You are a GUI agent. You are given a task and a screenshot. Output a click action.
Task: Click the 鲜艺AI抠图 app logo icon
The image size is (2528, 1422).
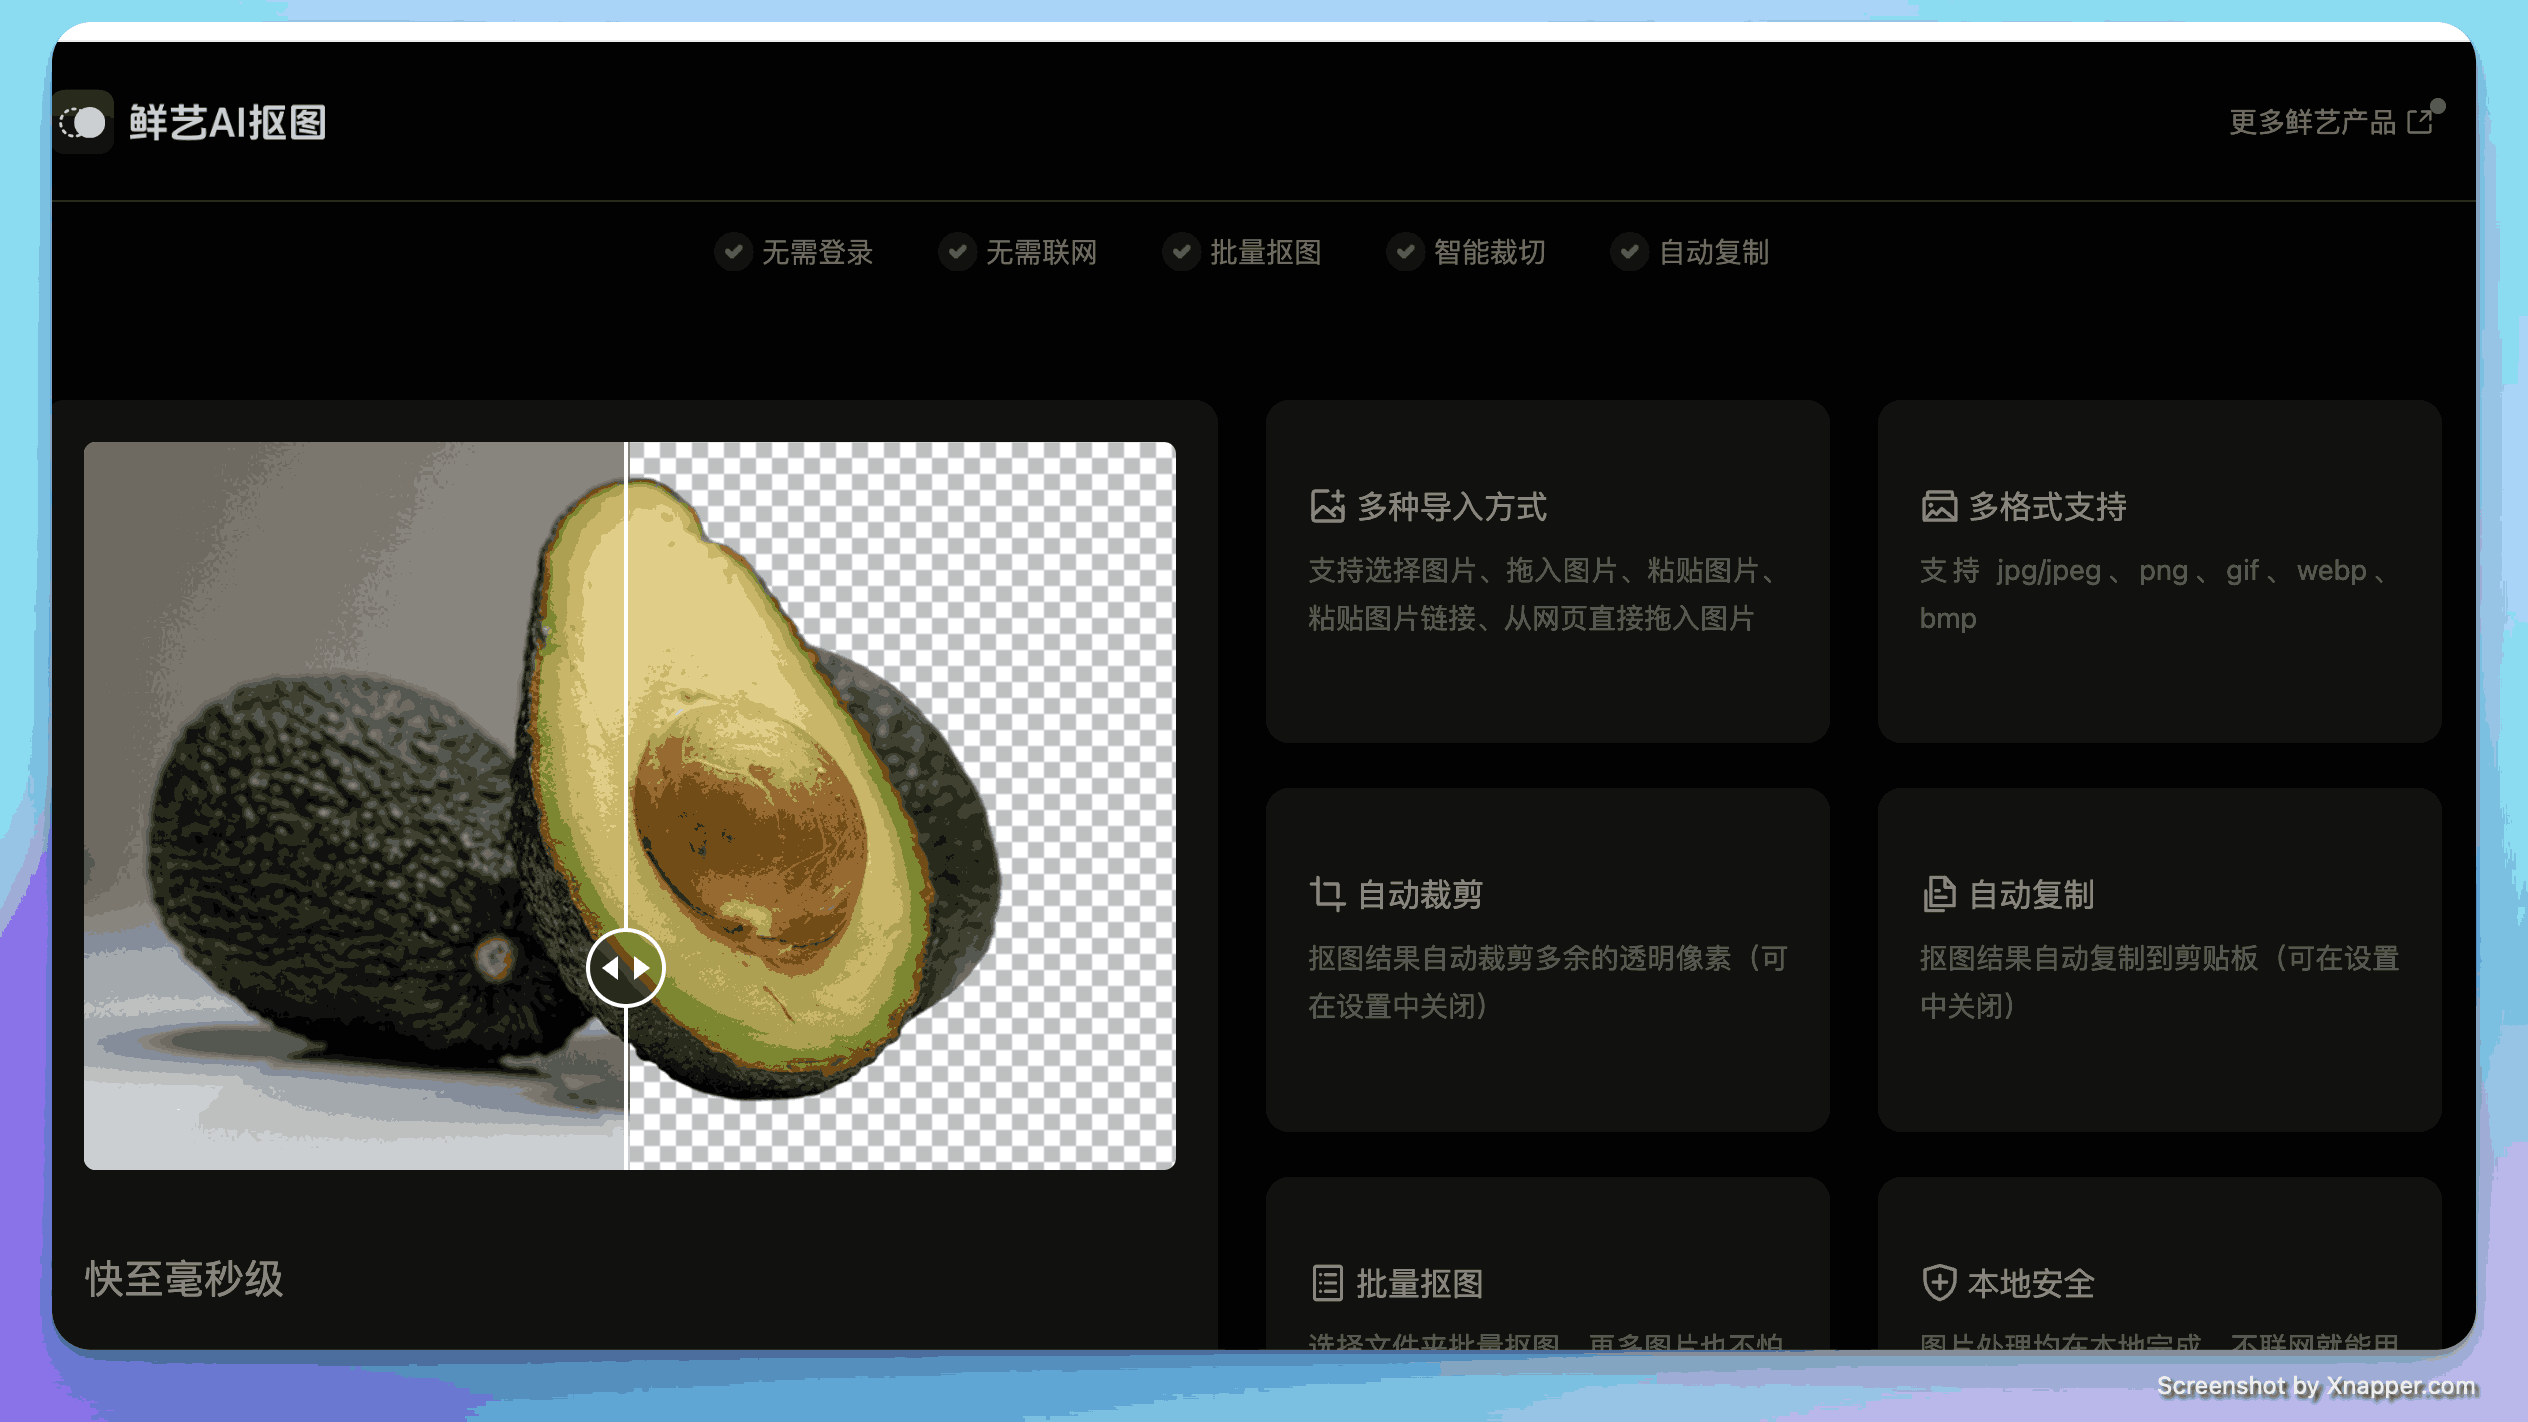(x=84, y=122)
